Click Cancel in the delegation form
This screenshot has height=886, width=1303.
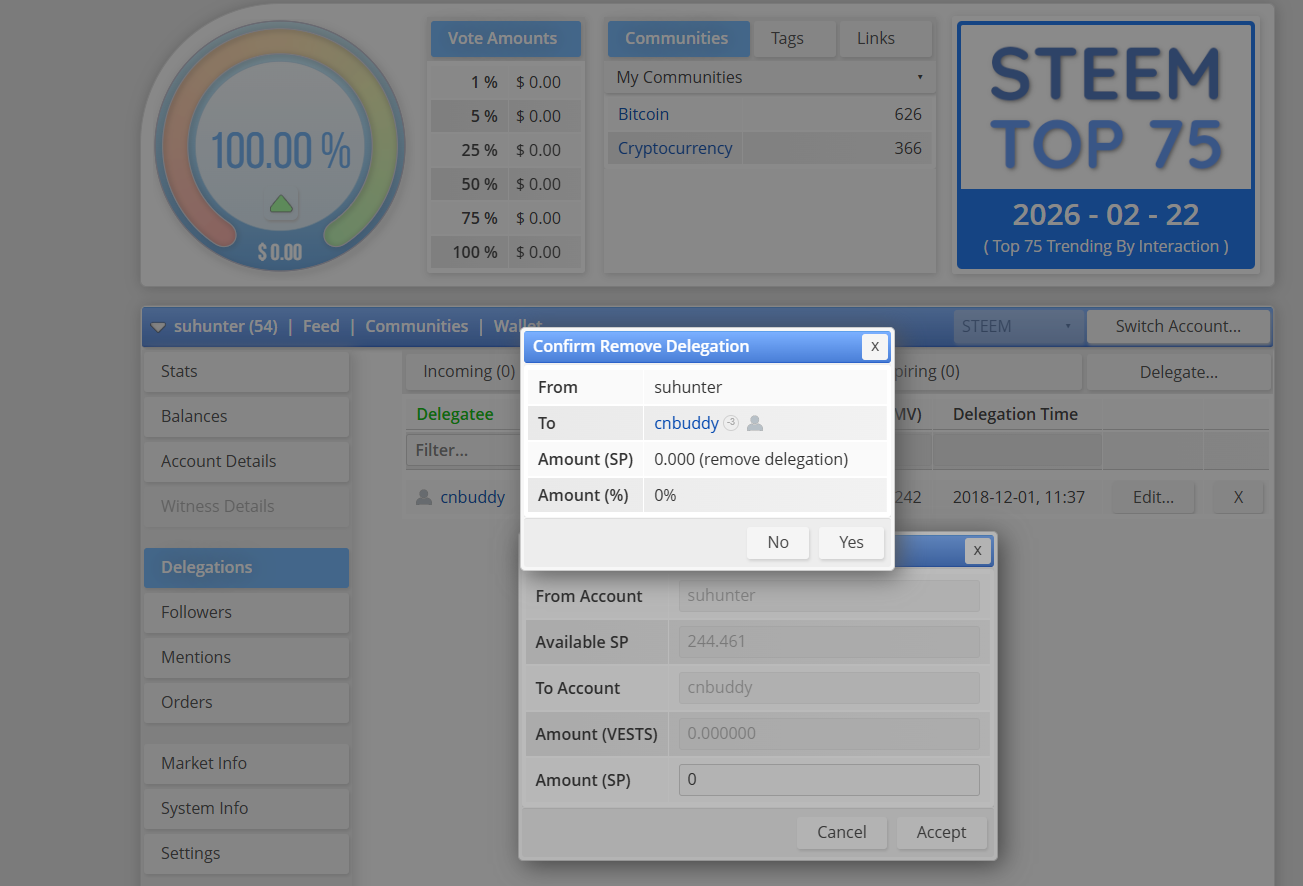(842, 832)
